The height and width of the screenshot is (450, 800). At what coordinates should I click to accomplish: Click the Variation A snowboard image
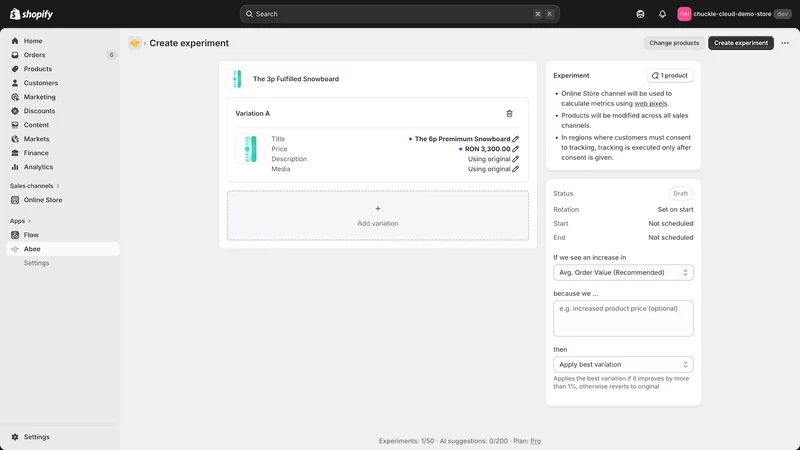pos(250,149)
